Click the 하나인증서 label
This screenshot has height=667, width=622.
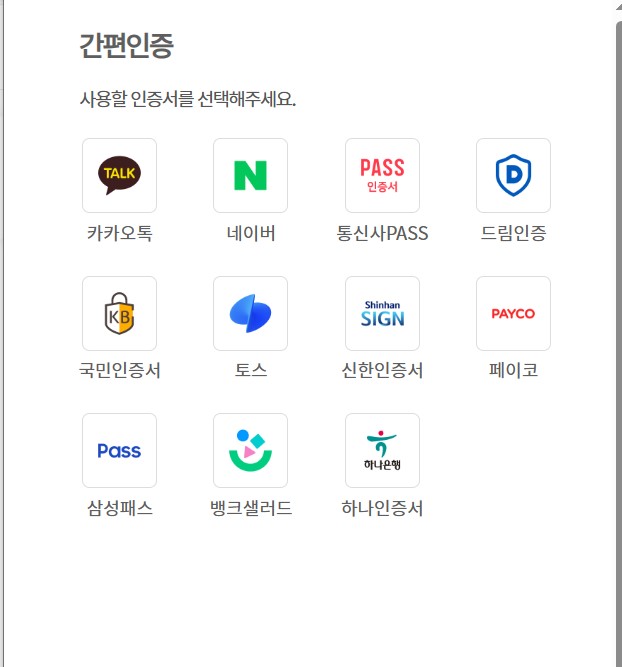(382, 508)
